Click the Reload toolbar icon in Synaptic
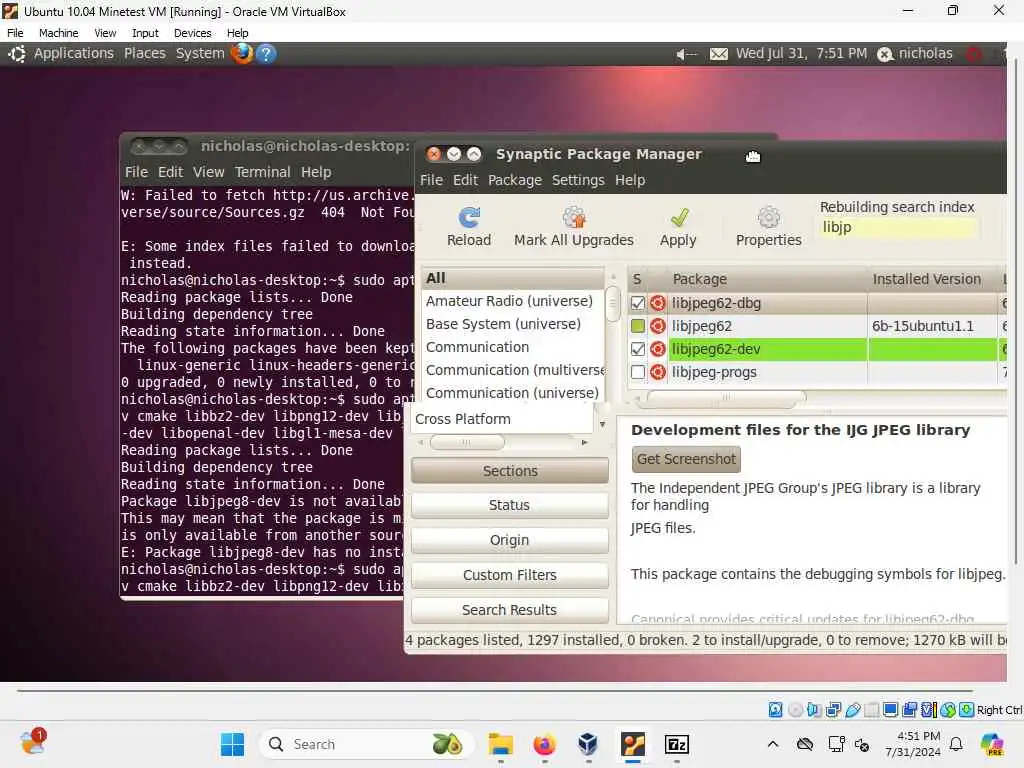 (x=469, y=217)
